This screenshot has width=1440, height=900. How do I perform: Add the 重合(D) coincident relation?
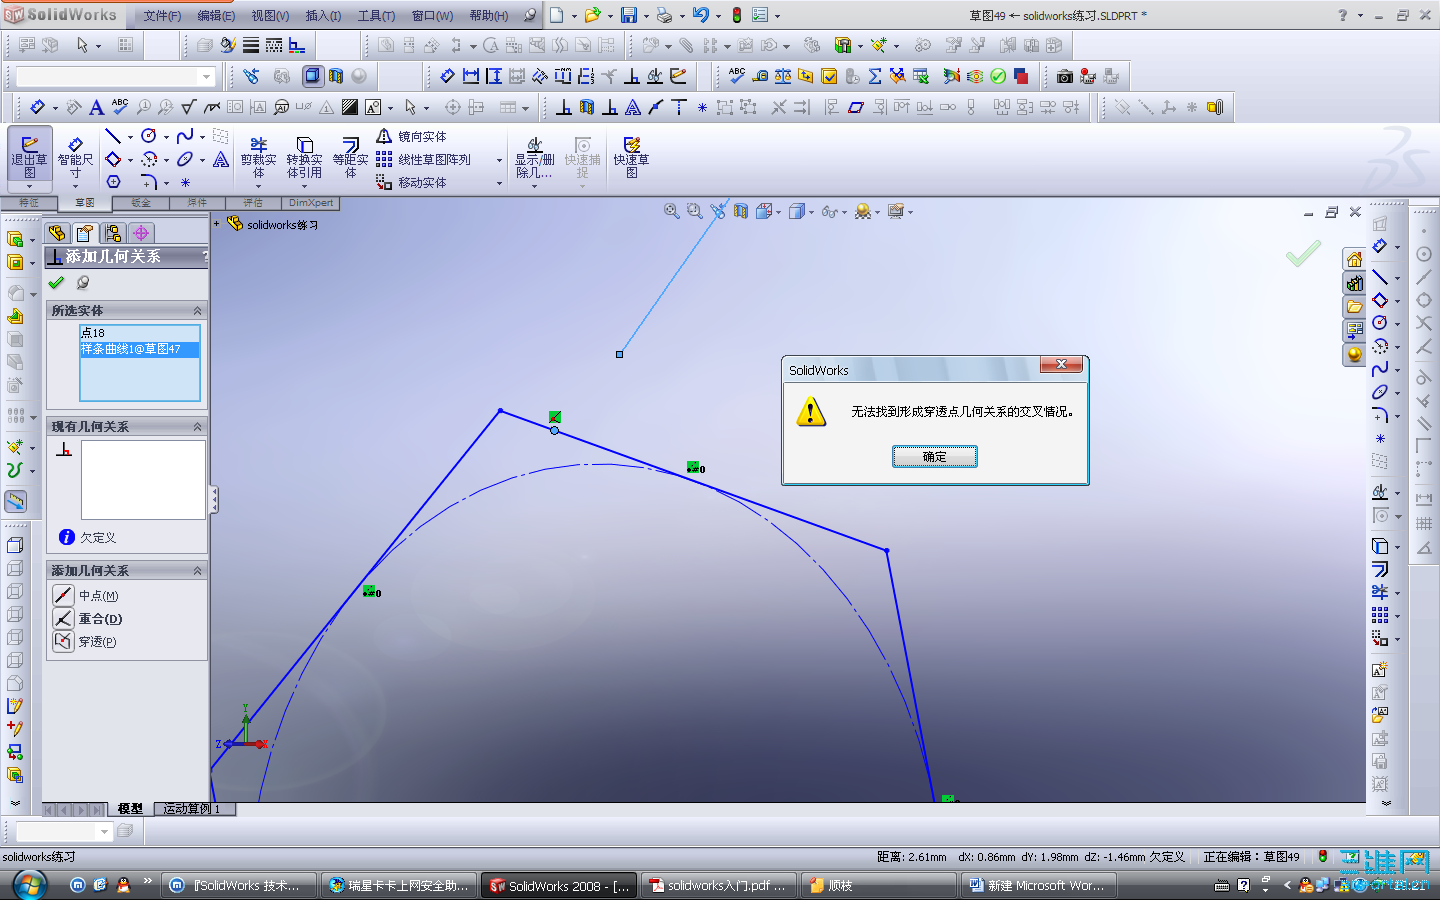(88, 619)
